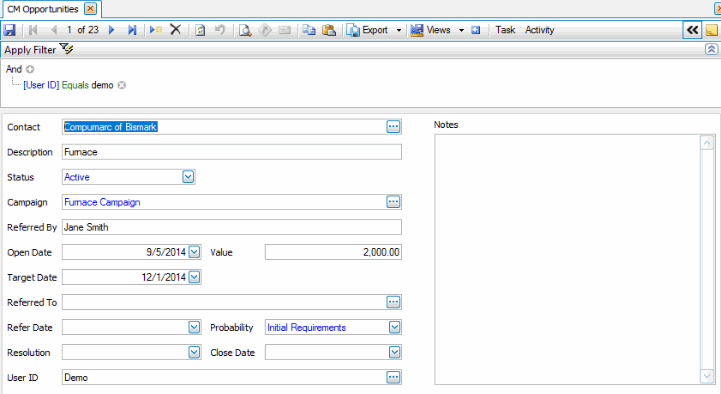Click the Equals filter operator

click(75, 85)
